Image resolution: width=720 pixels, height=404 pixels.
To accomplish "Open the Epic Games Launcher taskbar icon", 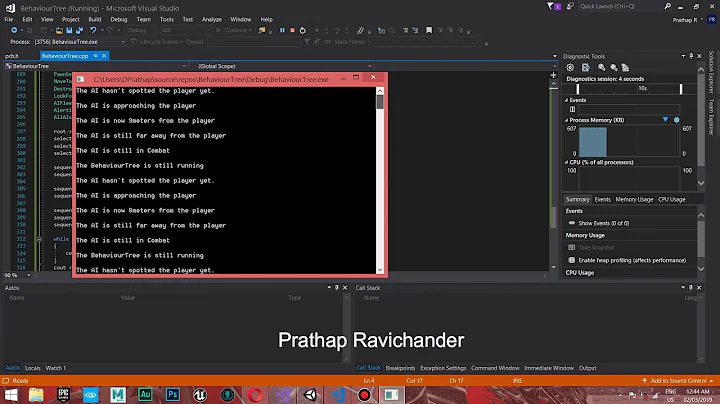I will point(63,395).
